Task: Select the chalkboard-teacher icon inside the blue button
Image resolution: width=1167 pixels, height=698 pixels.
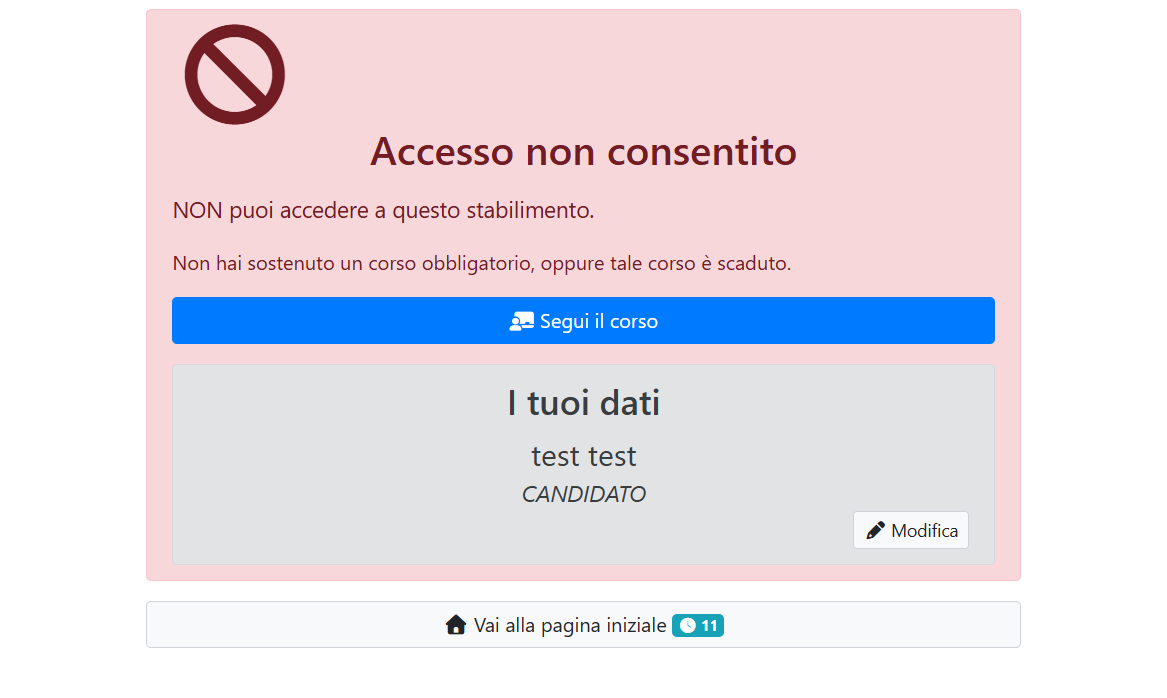Action: 522,320
